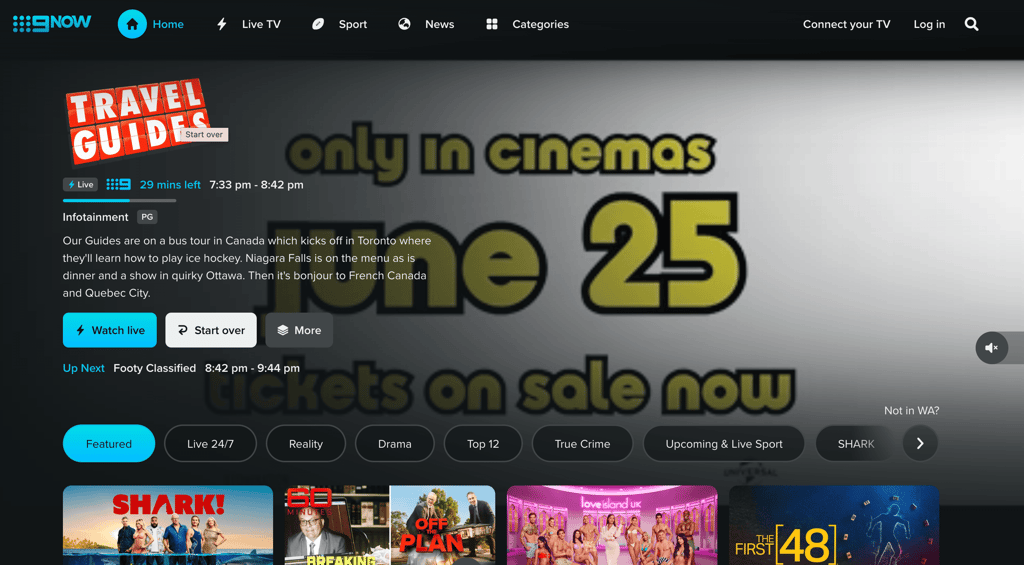Click the 7:33 pm - 8:42 pm time

pos(256,185)
